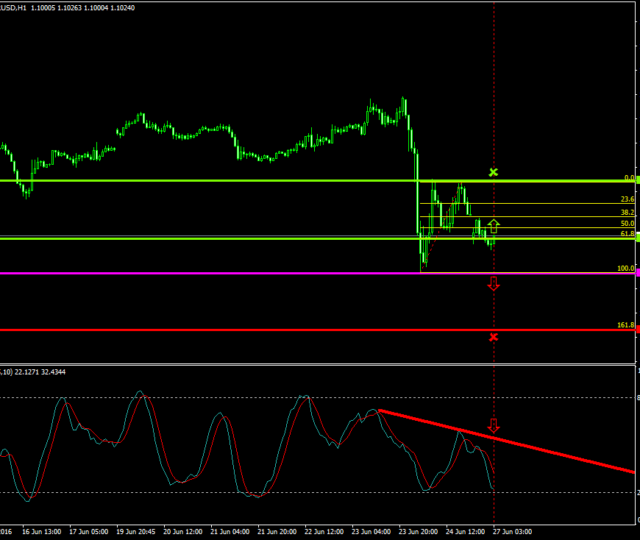640x540 pixels.
Task: Click the magenta price tag at right edge
Action: 637,273
